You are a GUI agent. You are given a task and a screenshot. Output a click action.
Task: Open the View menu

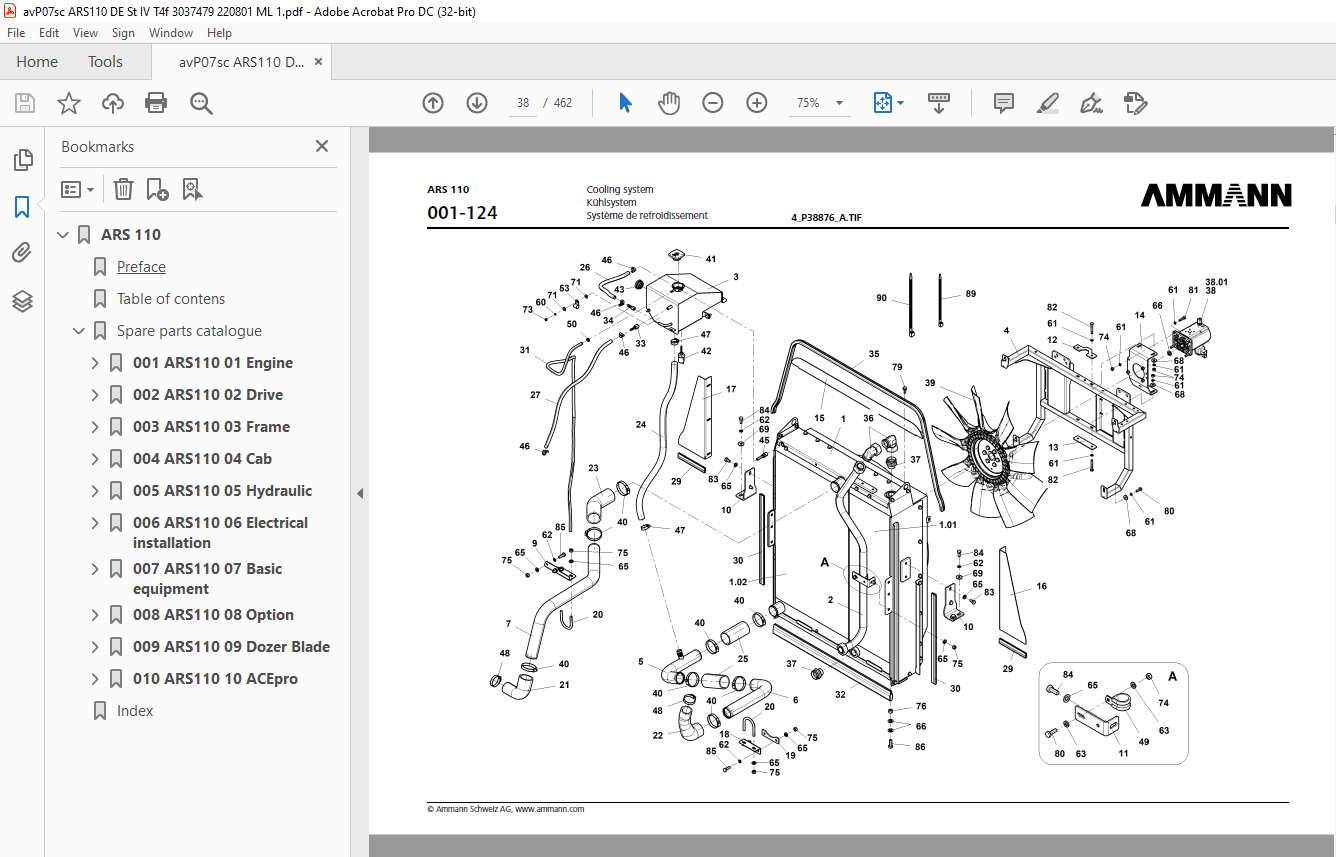[85, 33]
